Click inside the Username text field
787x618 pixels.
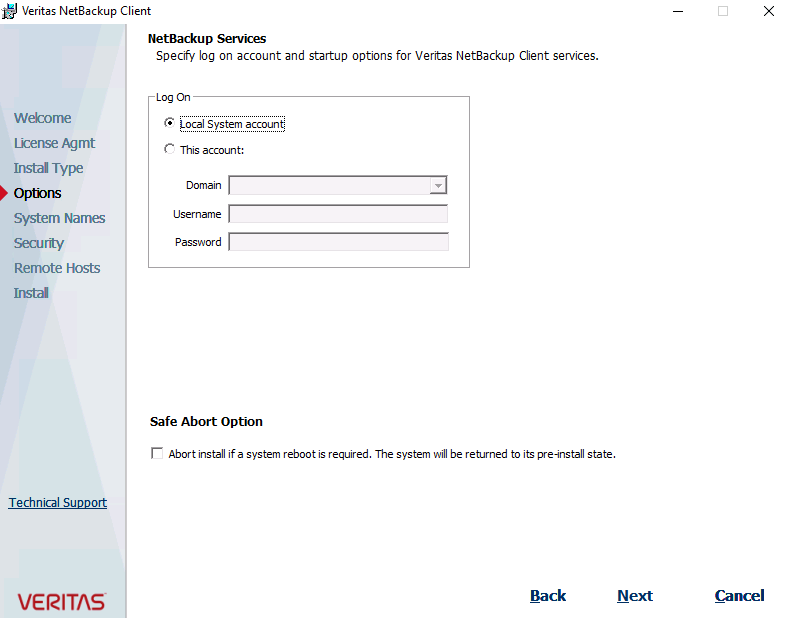coord(338,214)
